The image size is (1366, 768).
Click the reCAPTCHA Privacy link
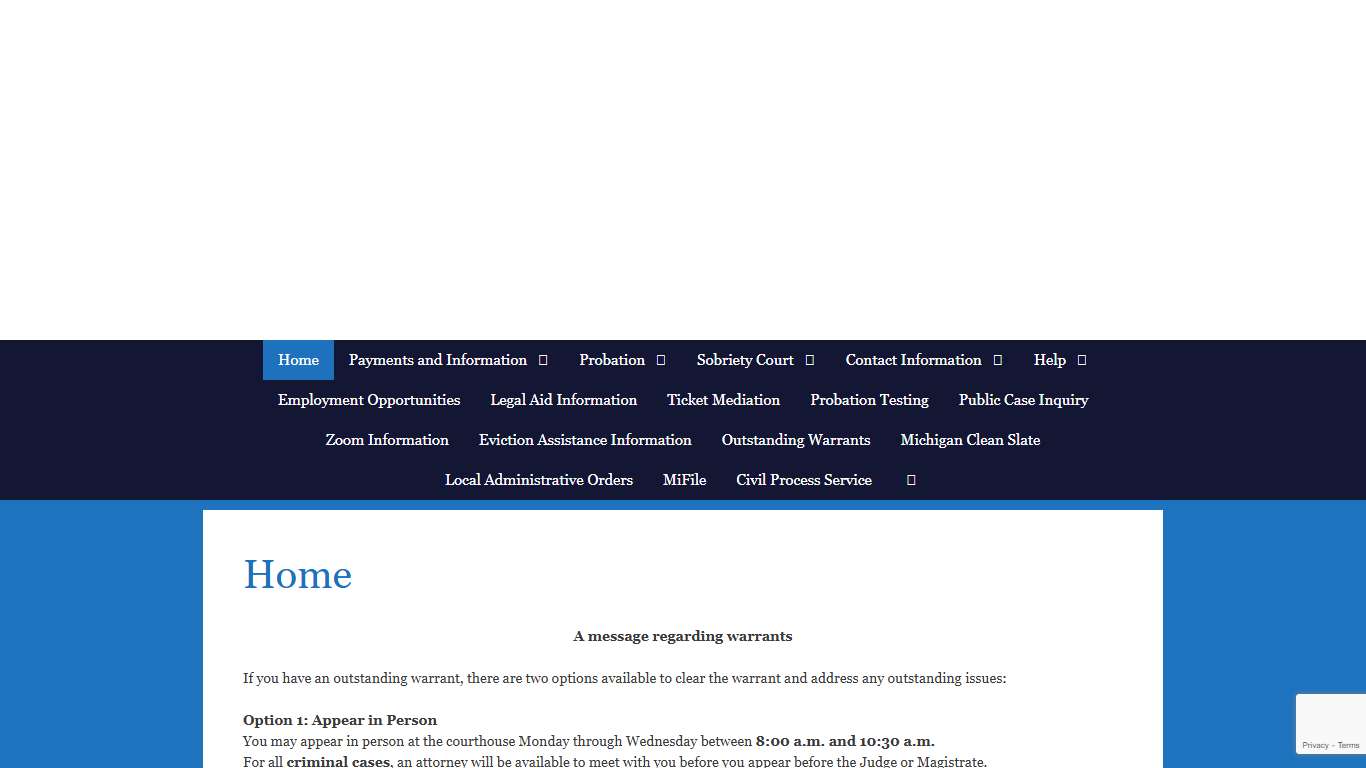(x=1314, y=745)
